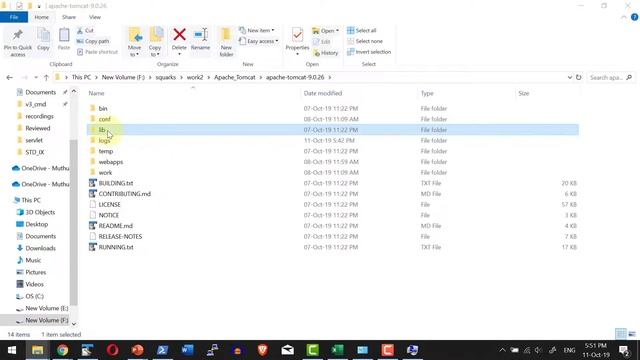Open the Windows Start menu
640x360 pixels.
point(12,350)
